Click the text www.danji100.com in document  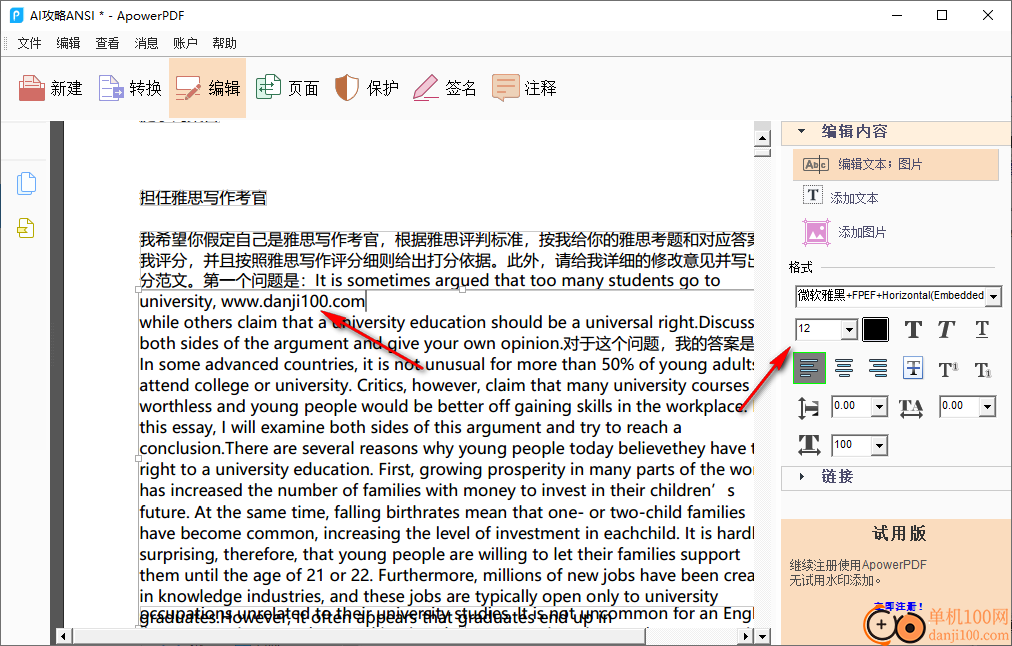293,301
